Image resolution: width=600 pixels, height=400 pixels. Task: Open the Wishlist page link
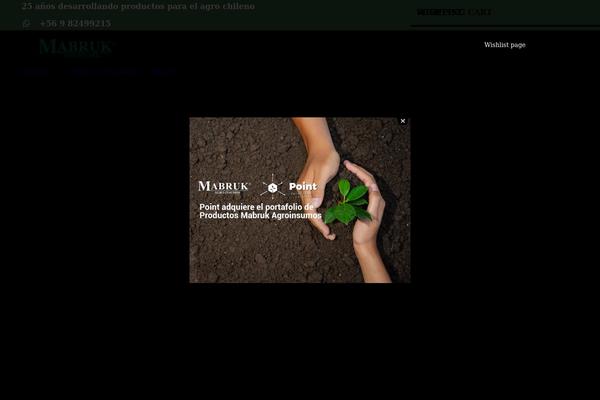point(505,45)
